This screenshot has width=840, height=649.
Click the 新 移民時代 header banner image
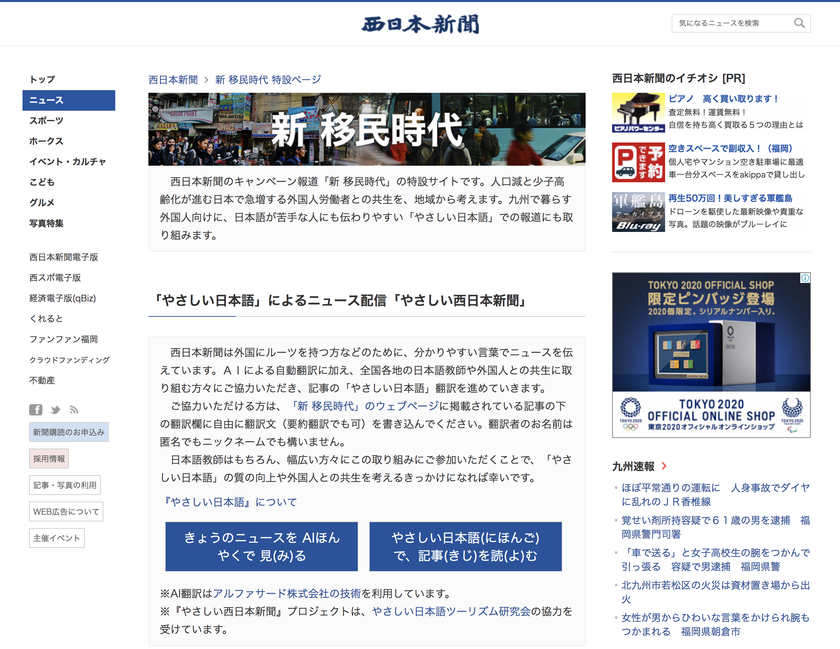pos(366,129)
